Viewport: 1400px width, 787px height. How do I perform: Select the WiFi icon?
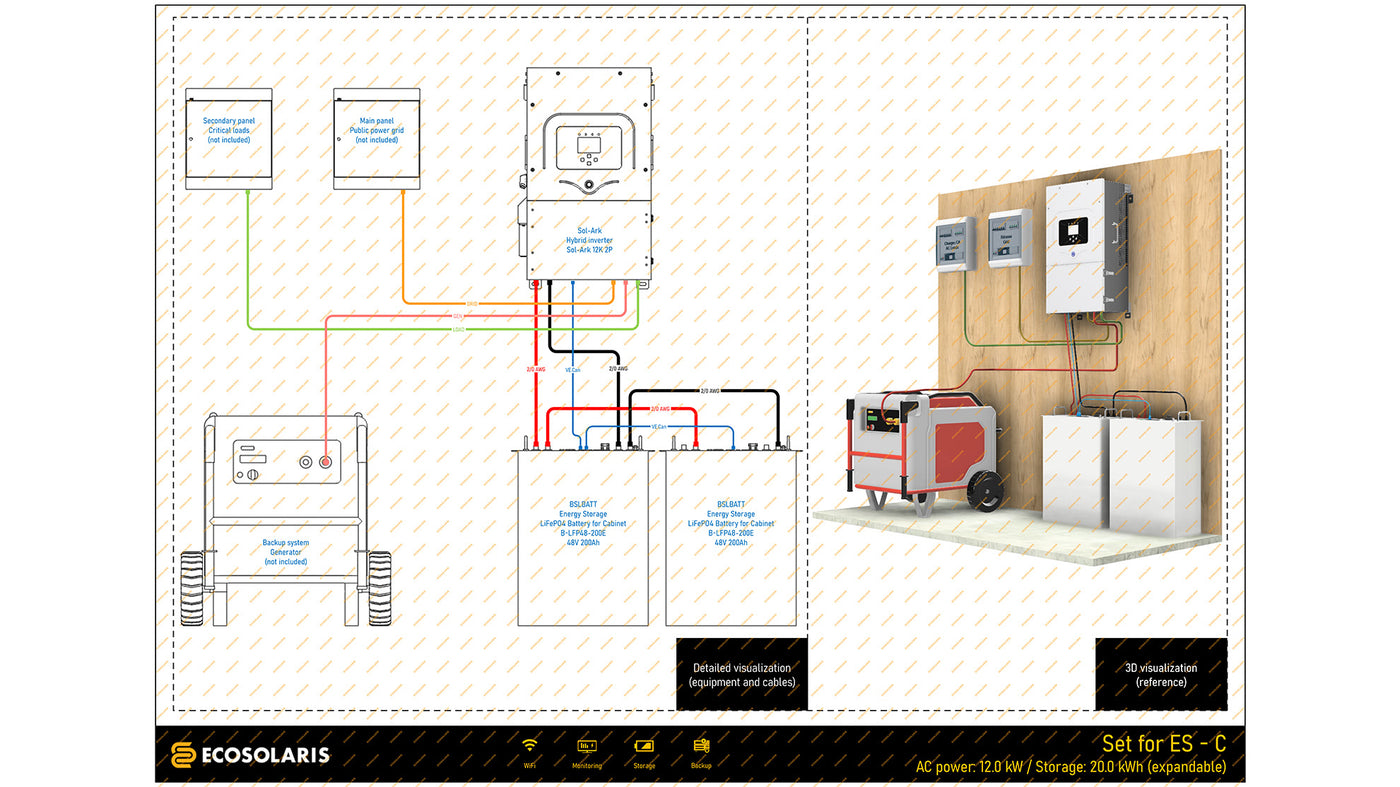pos(528,744)
